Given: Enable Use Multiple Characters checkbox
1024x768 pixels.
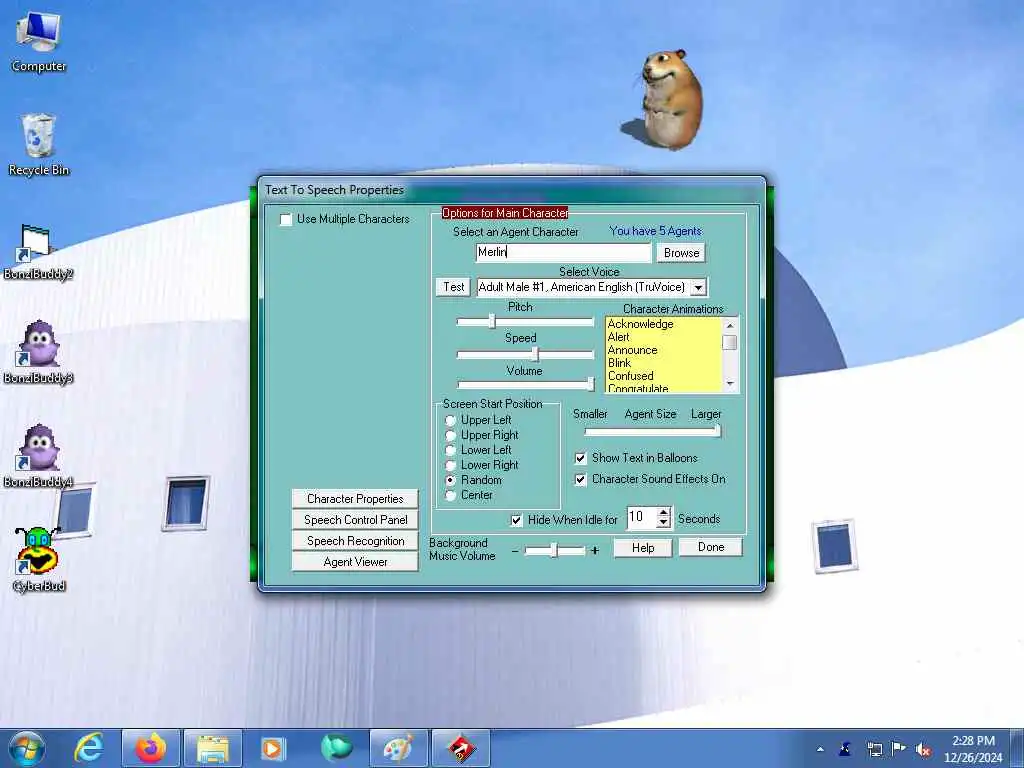Looking at the screenshot, I should [x=285, y=219].
